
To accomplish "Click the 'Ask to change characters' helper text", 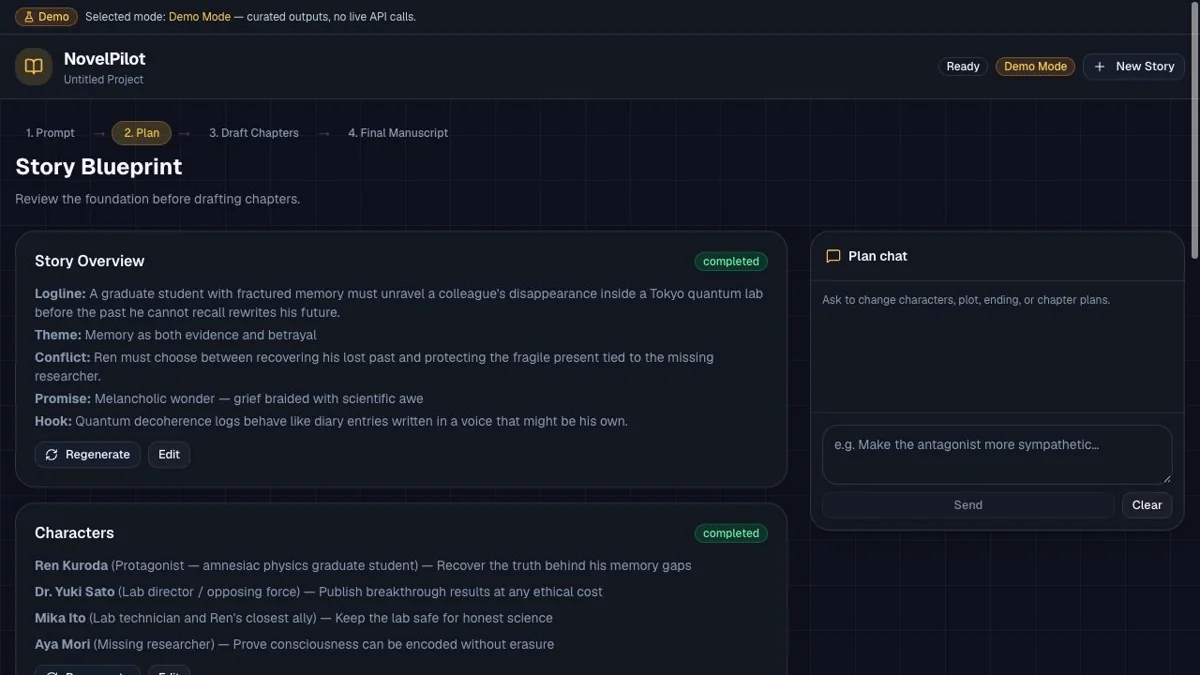I will click(966, 300).
